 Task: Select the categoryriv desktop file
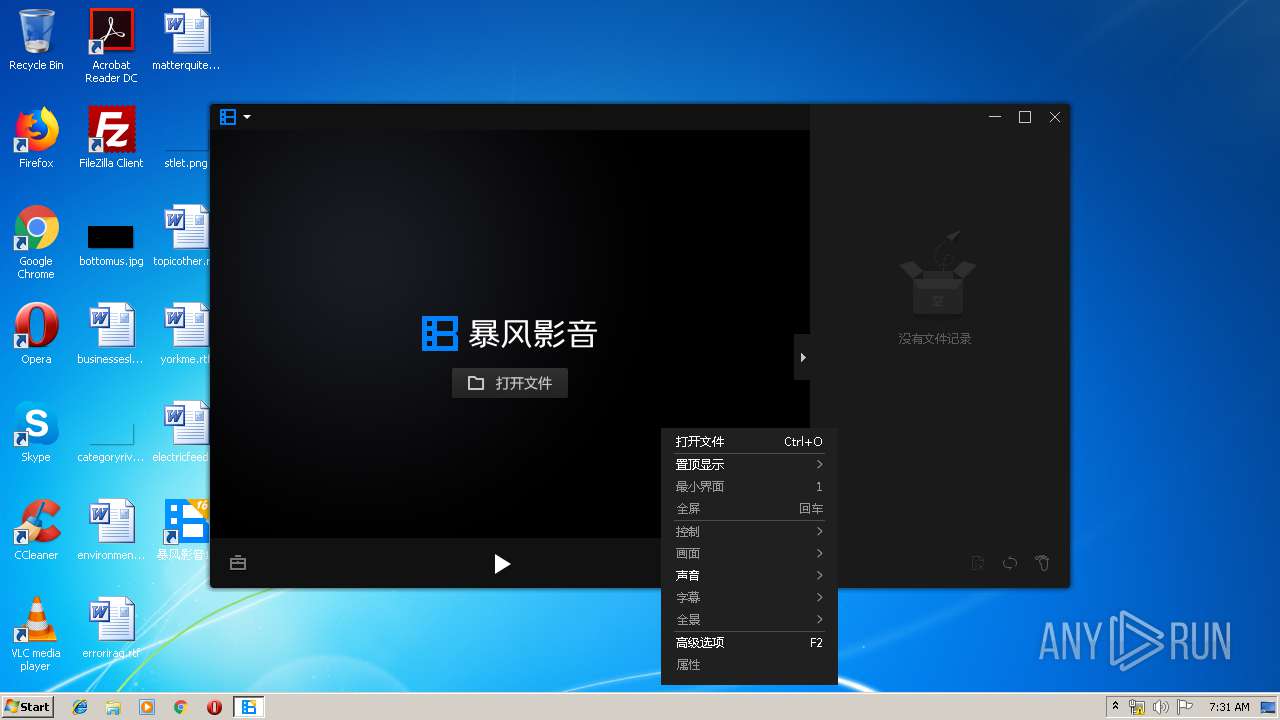tap(111, 442)
